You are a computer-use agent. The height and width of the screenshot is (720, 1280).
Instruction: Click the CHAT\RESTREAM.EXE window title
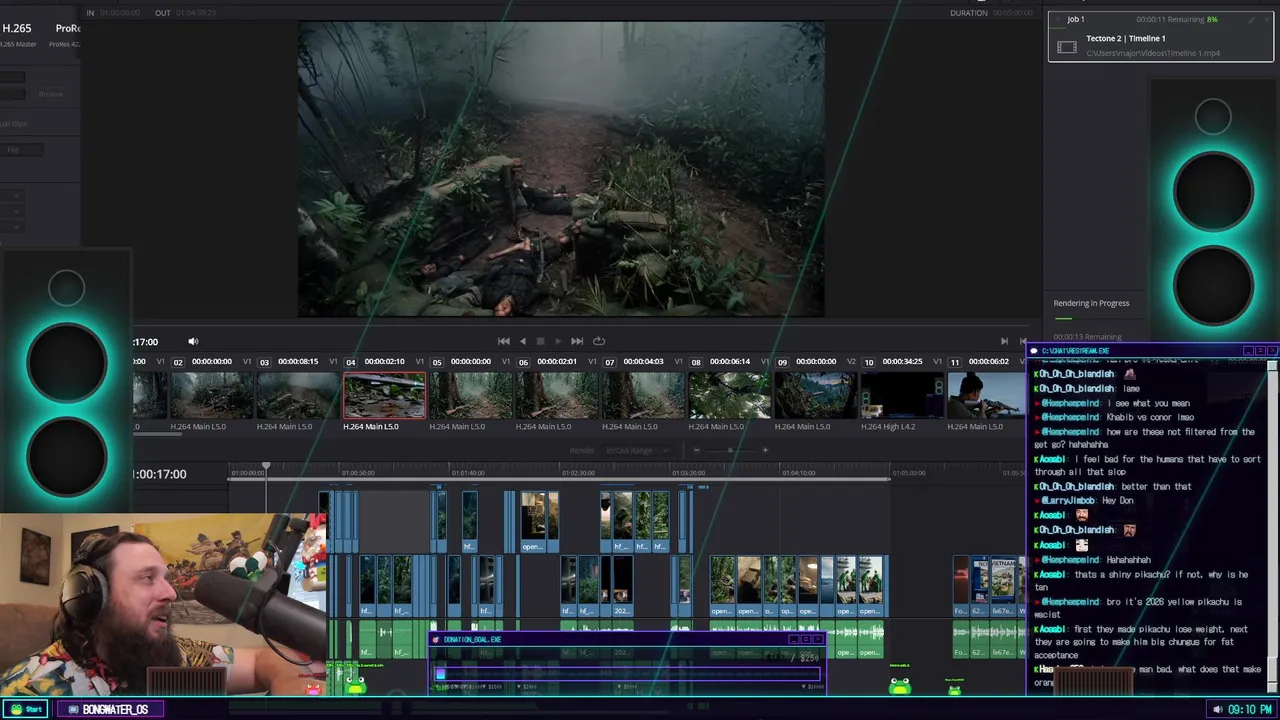[1076, 351]
